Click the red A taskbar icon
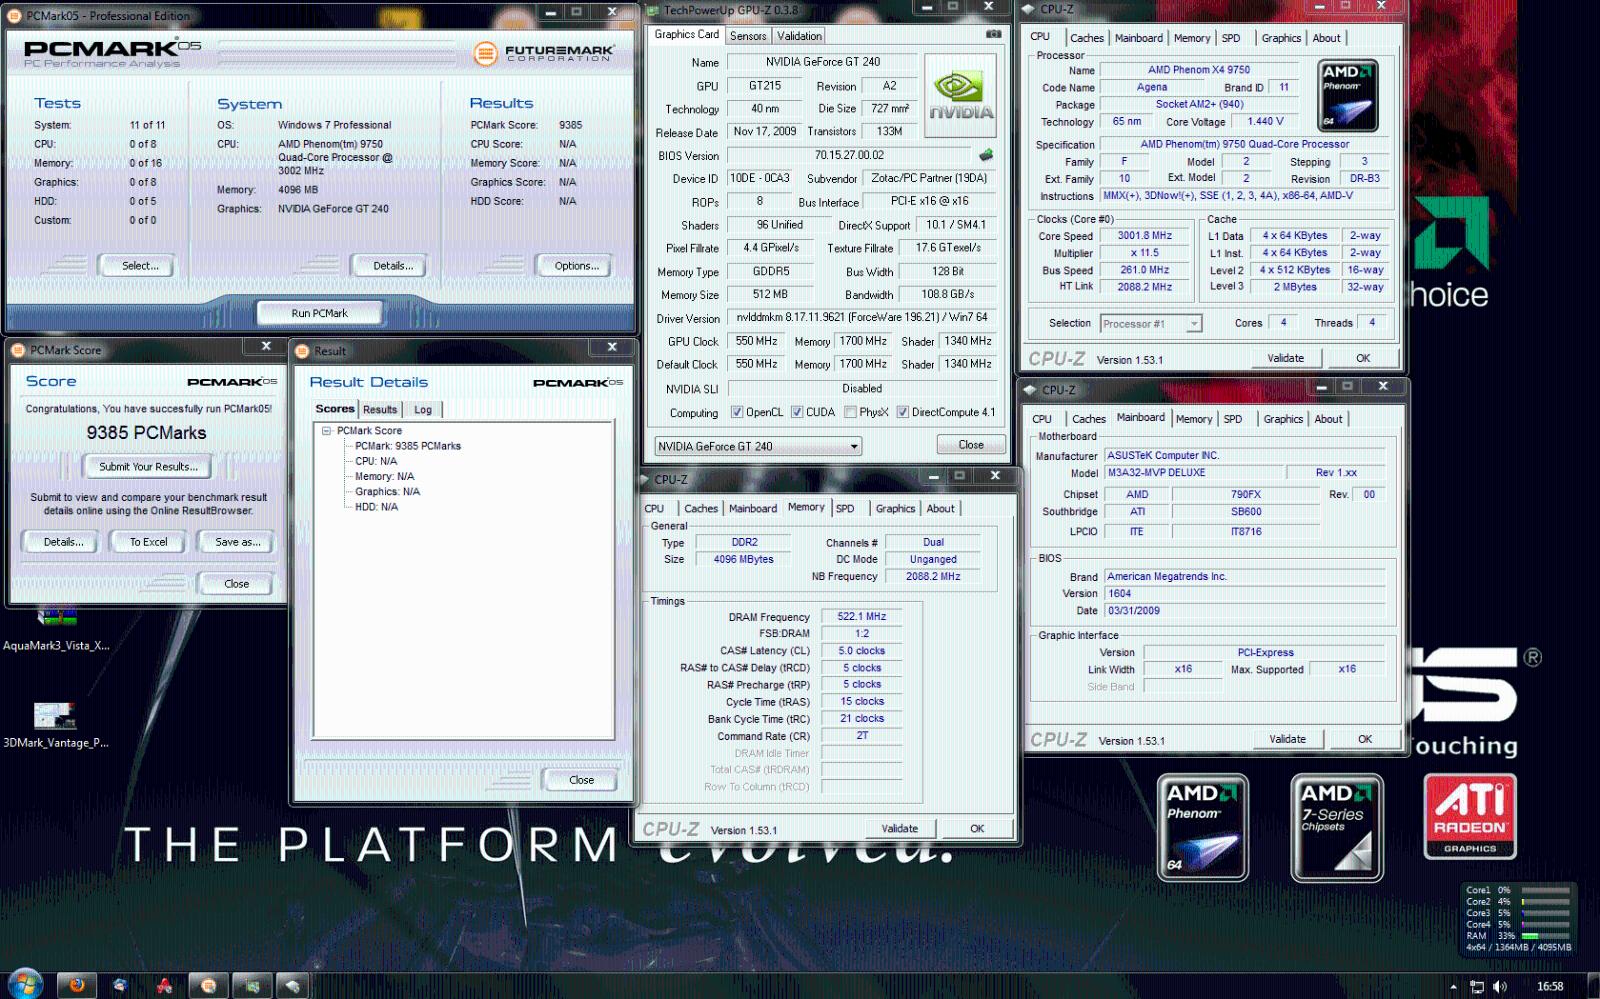 [x=164, y=986]
